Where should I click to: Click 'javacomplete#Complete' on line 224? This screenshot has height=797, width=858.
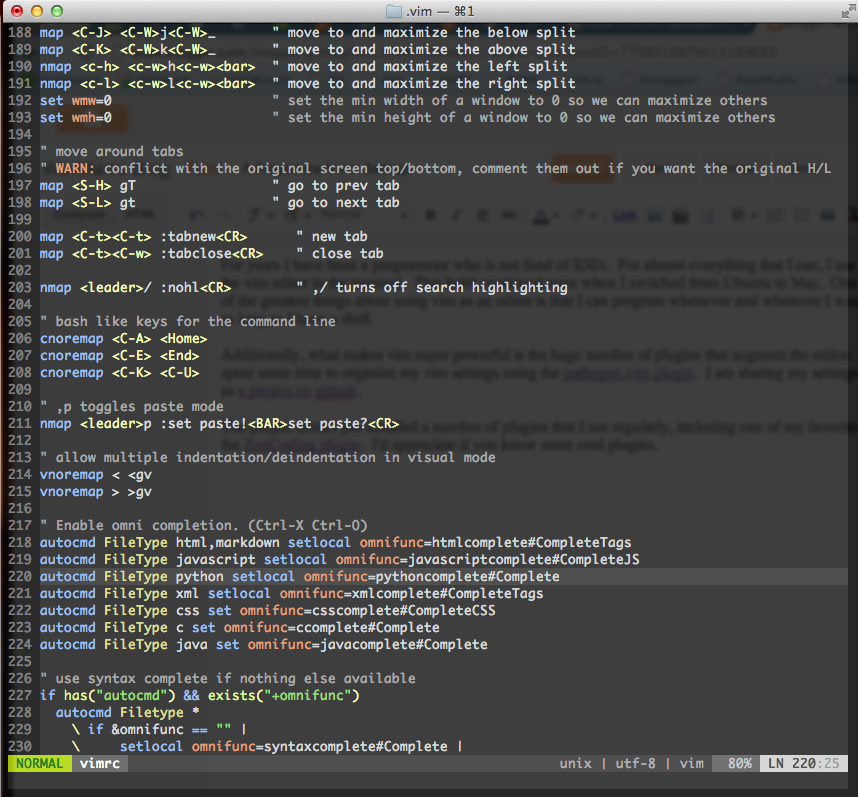tap(404, 644)
